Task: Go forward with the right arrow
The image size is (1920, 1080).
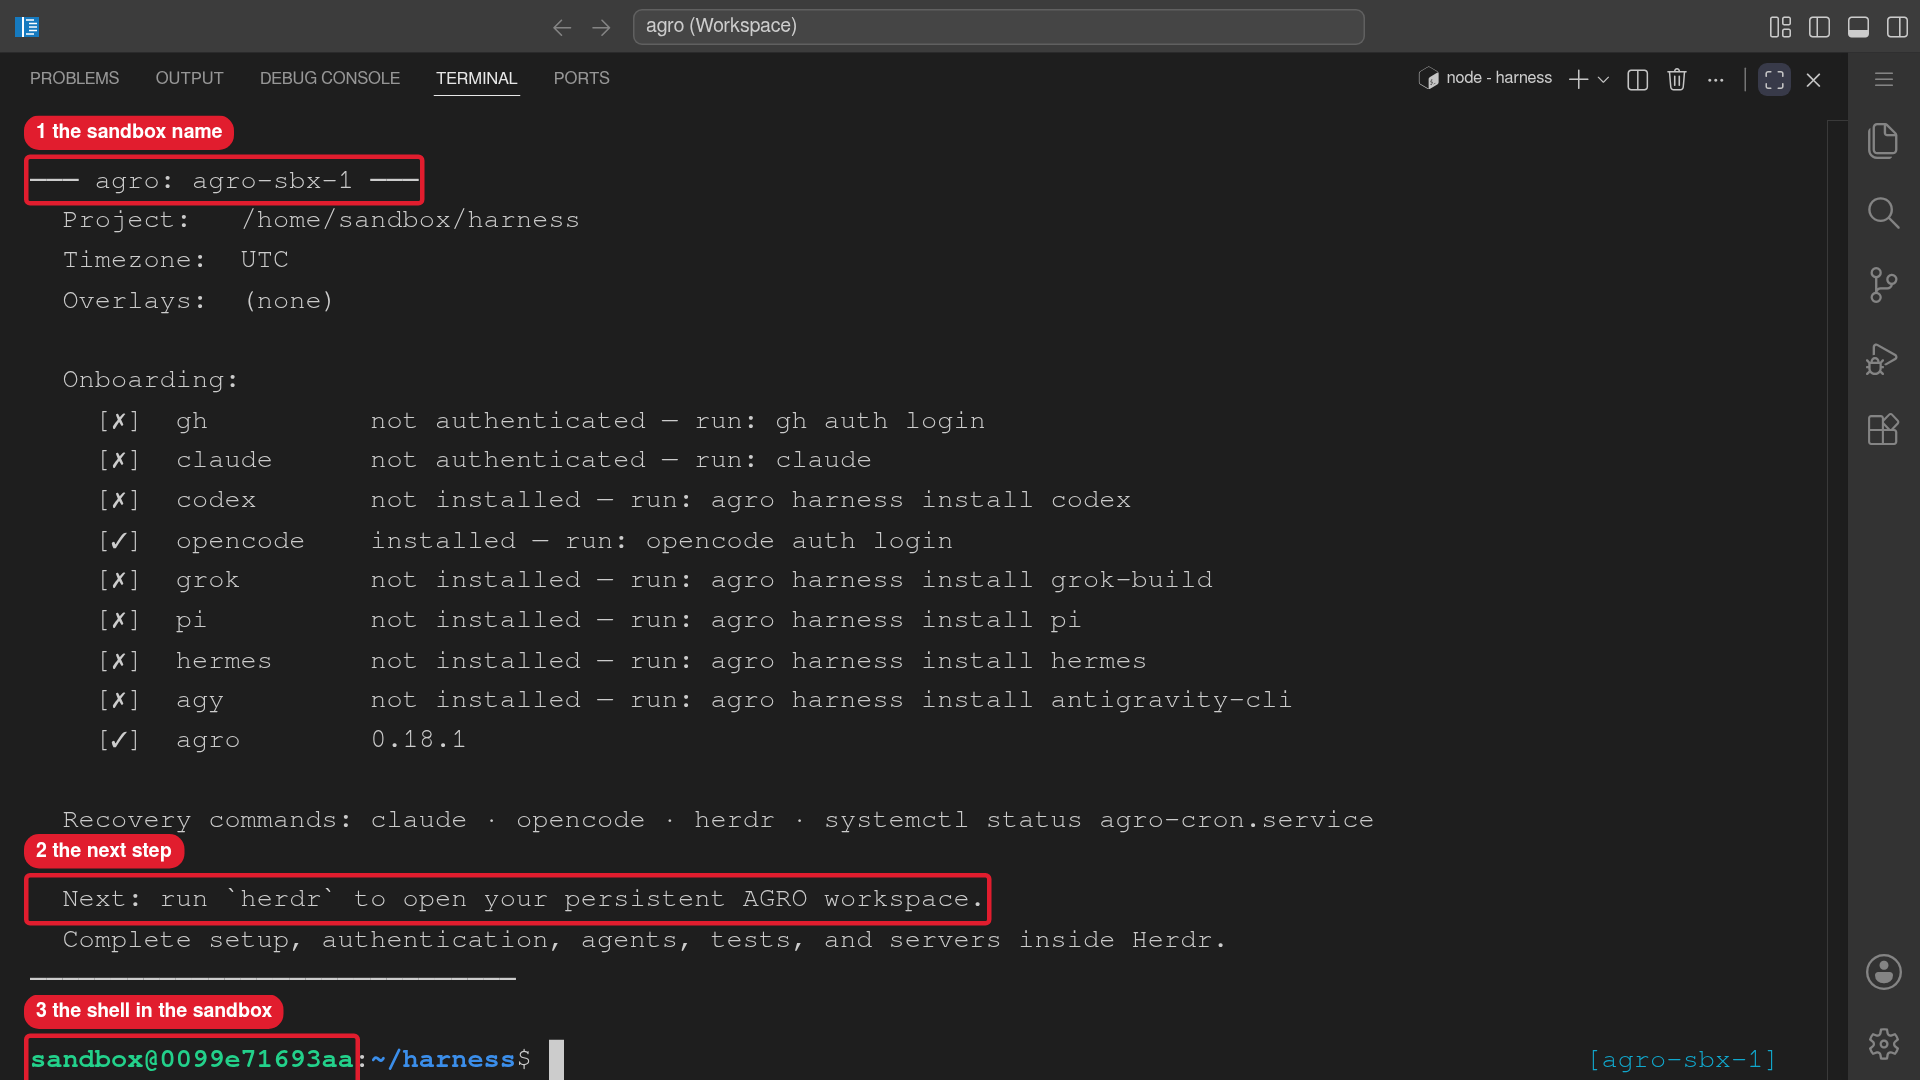Action: (601, 27)
